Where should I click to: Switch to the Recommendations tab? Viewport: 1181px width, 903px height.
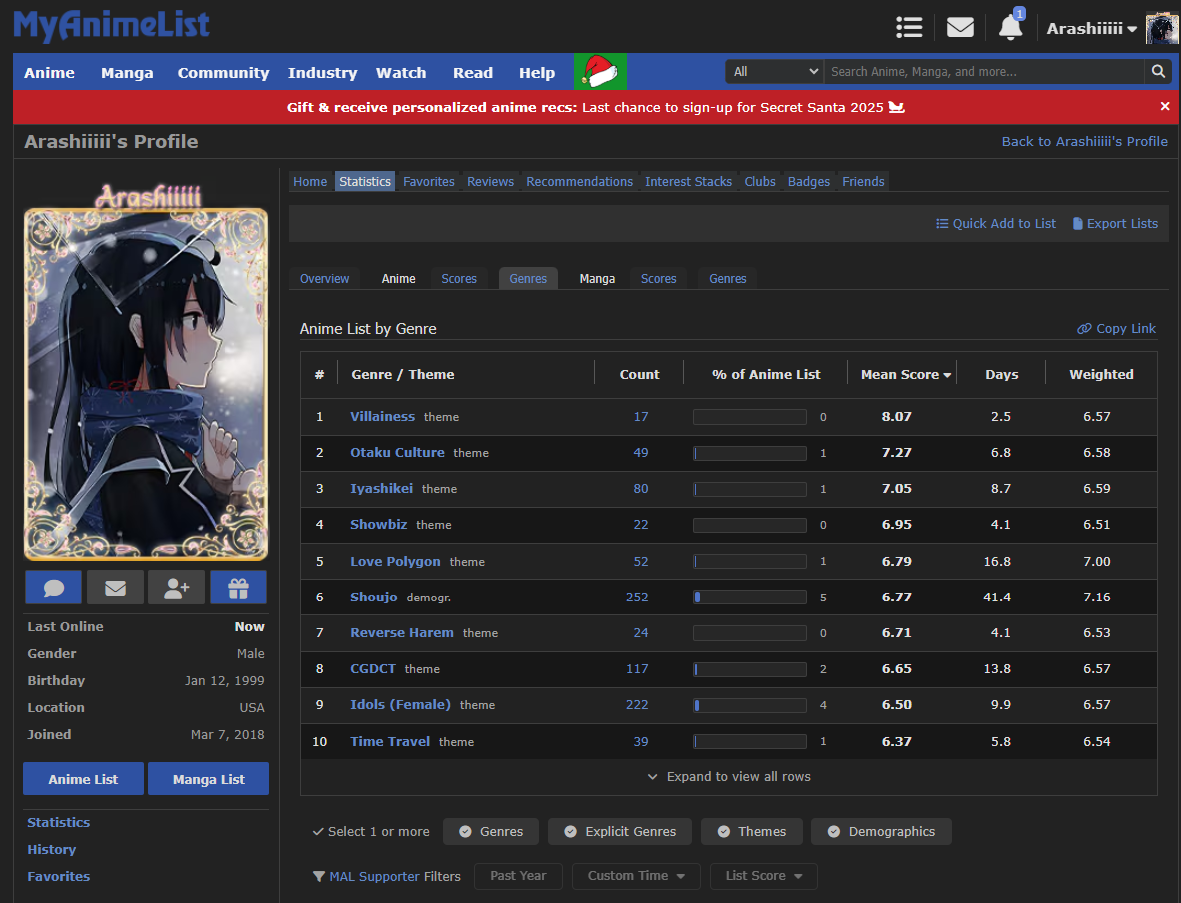(579, 182)
